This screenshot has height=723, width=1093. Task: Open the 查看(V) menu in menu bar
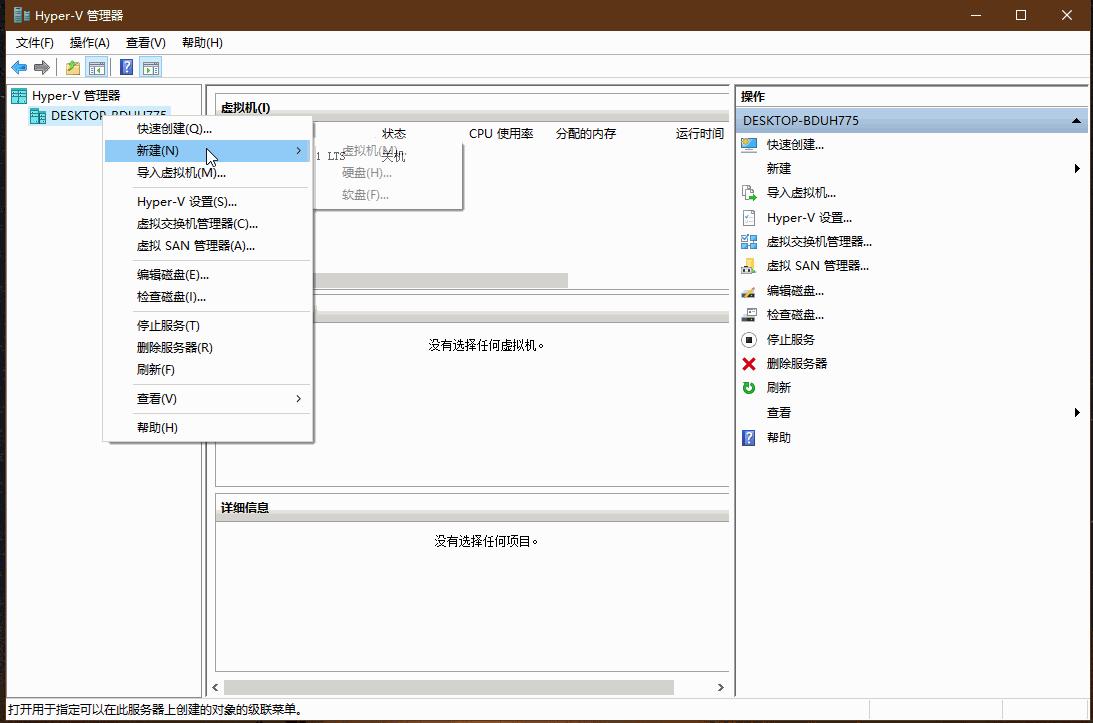(143, 42)
